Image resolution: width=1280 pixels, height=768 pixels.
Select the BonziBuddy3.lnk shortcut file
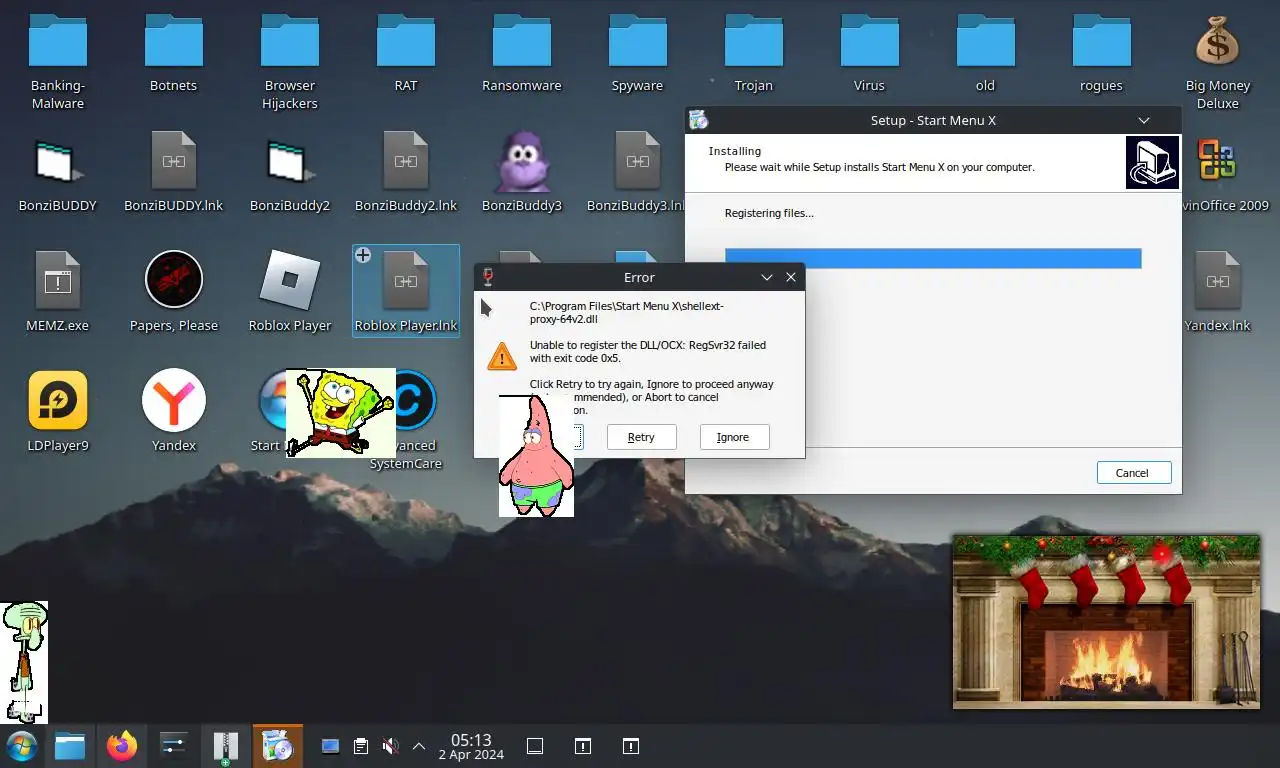pyautogui.click(x=638, y=160)
